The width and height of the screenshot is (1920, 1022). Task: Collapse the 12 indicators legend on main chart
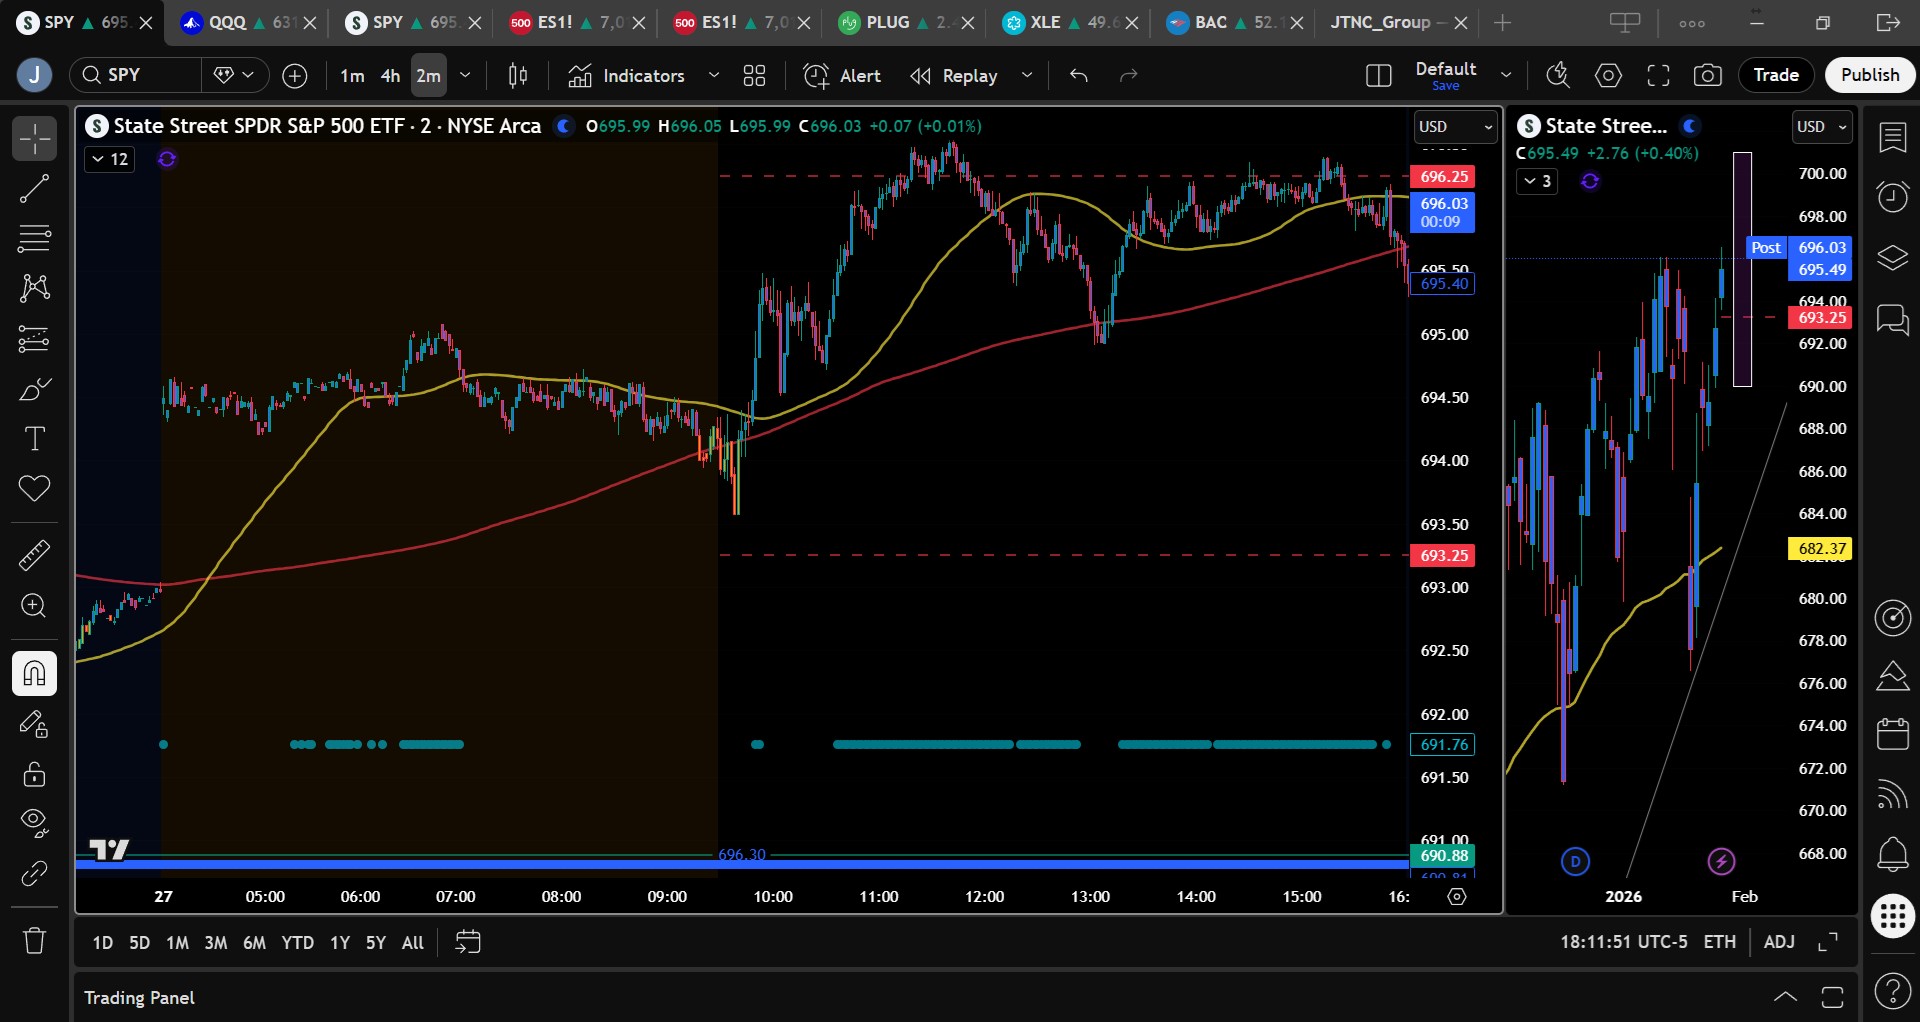click(x=110, y=159)
